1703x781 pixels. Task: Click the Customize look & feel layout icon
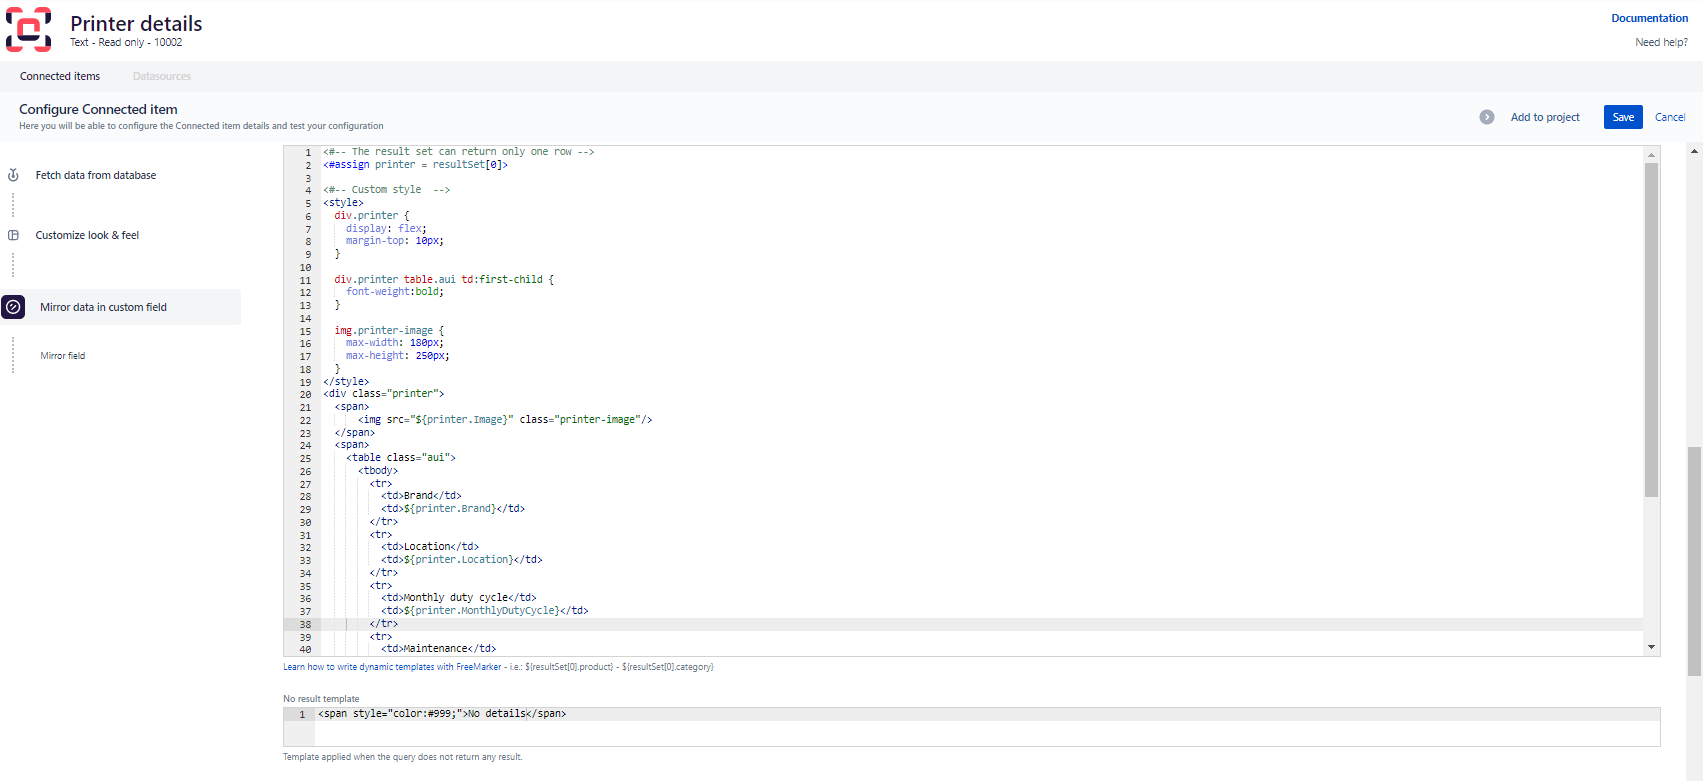[13, 235]
